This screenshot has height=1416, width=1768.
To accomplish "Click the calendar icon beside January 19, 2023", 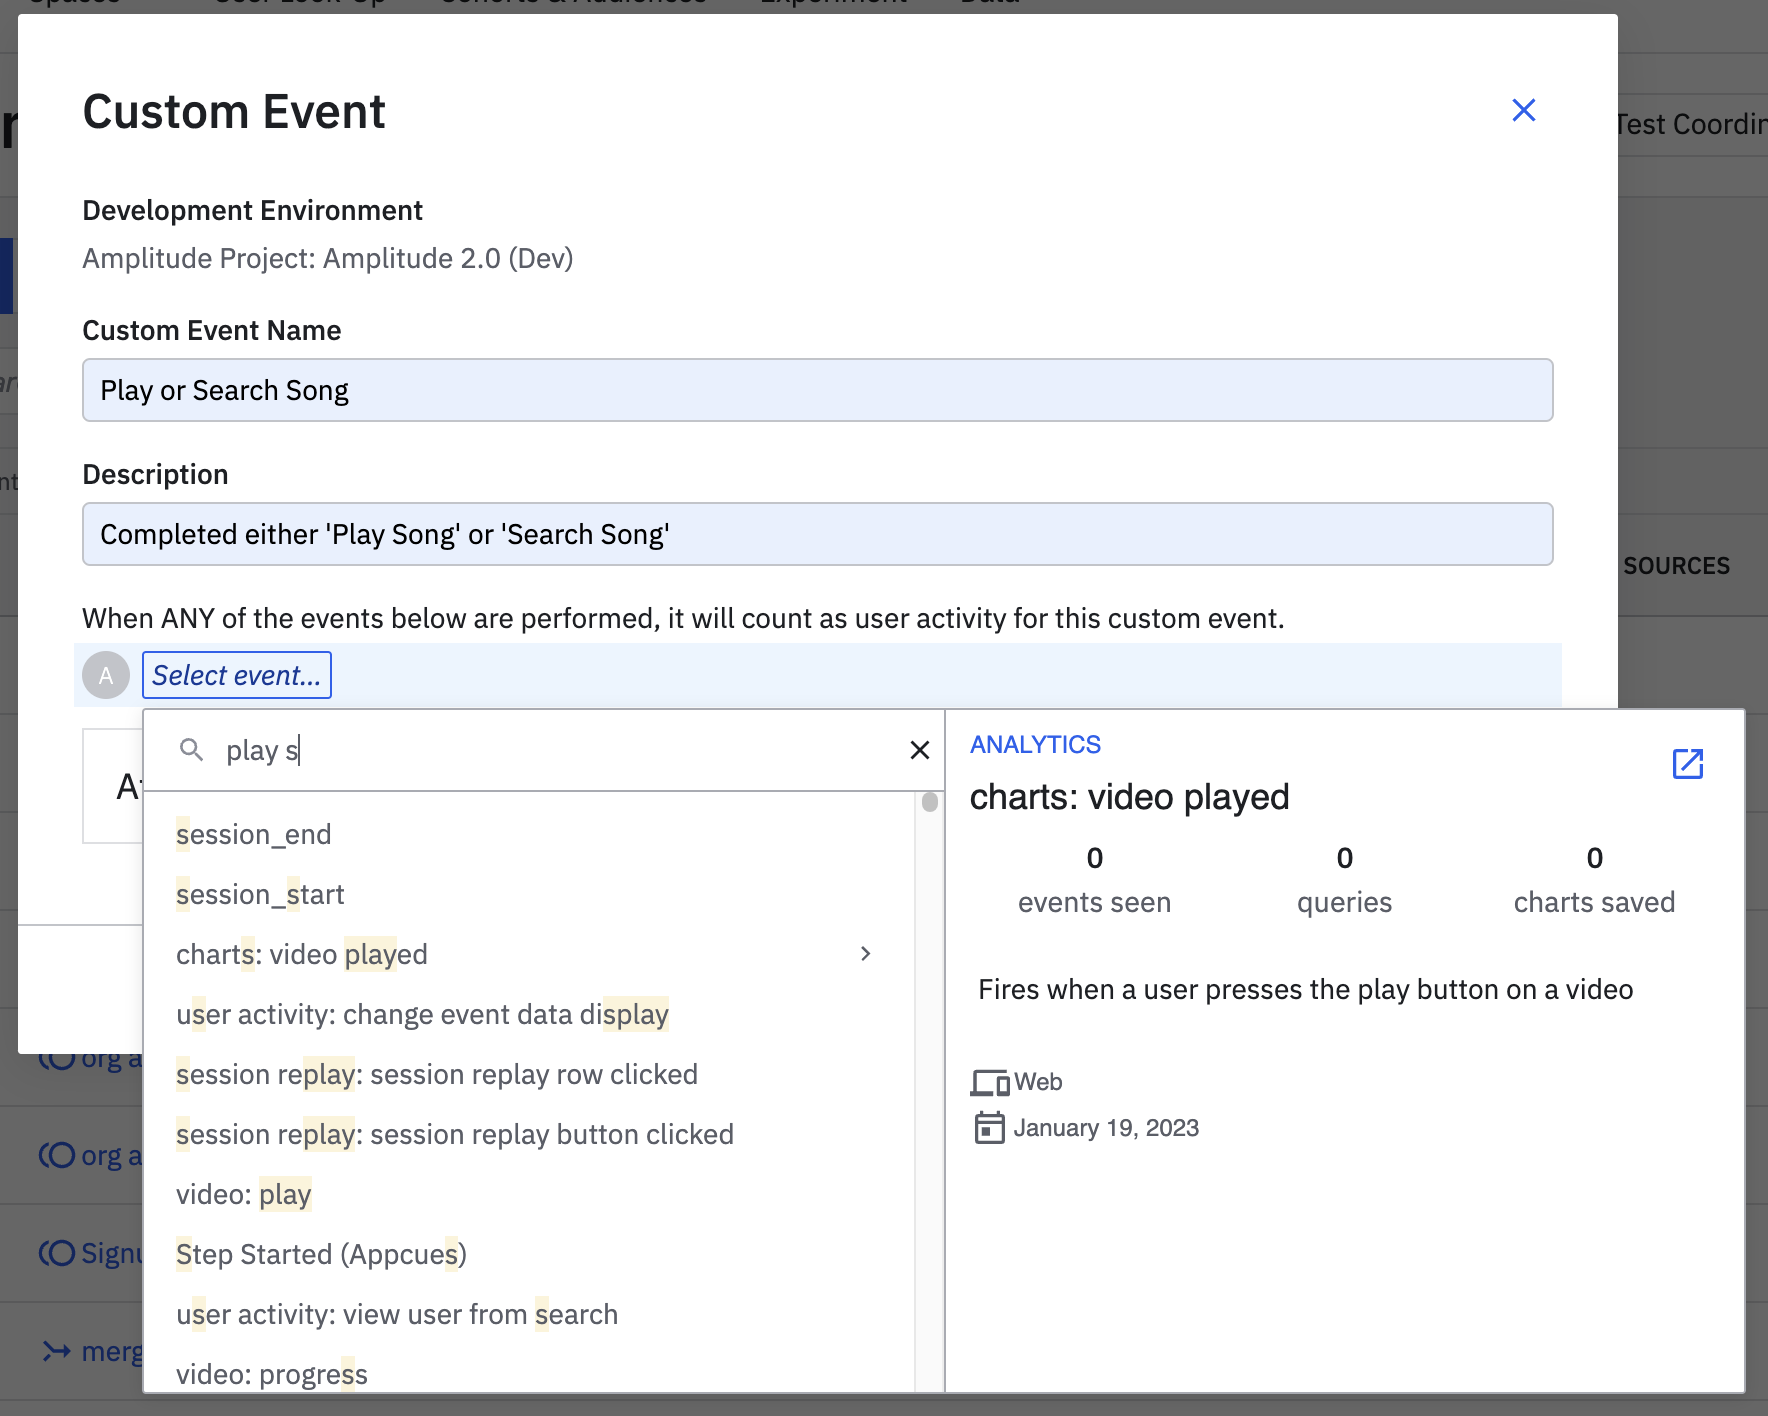I will (x=989, y=1128).
